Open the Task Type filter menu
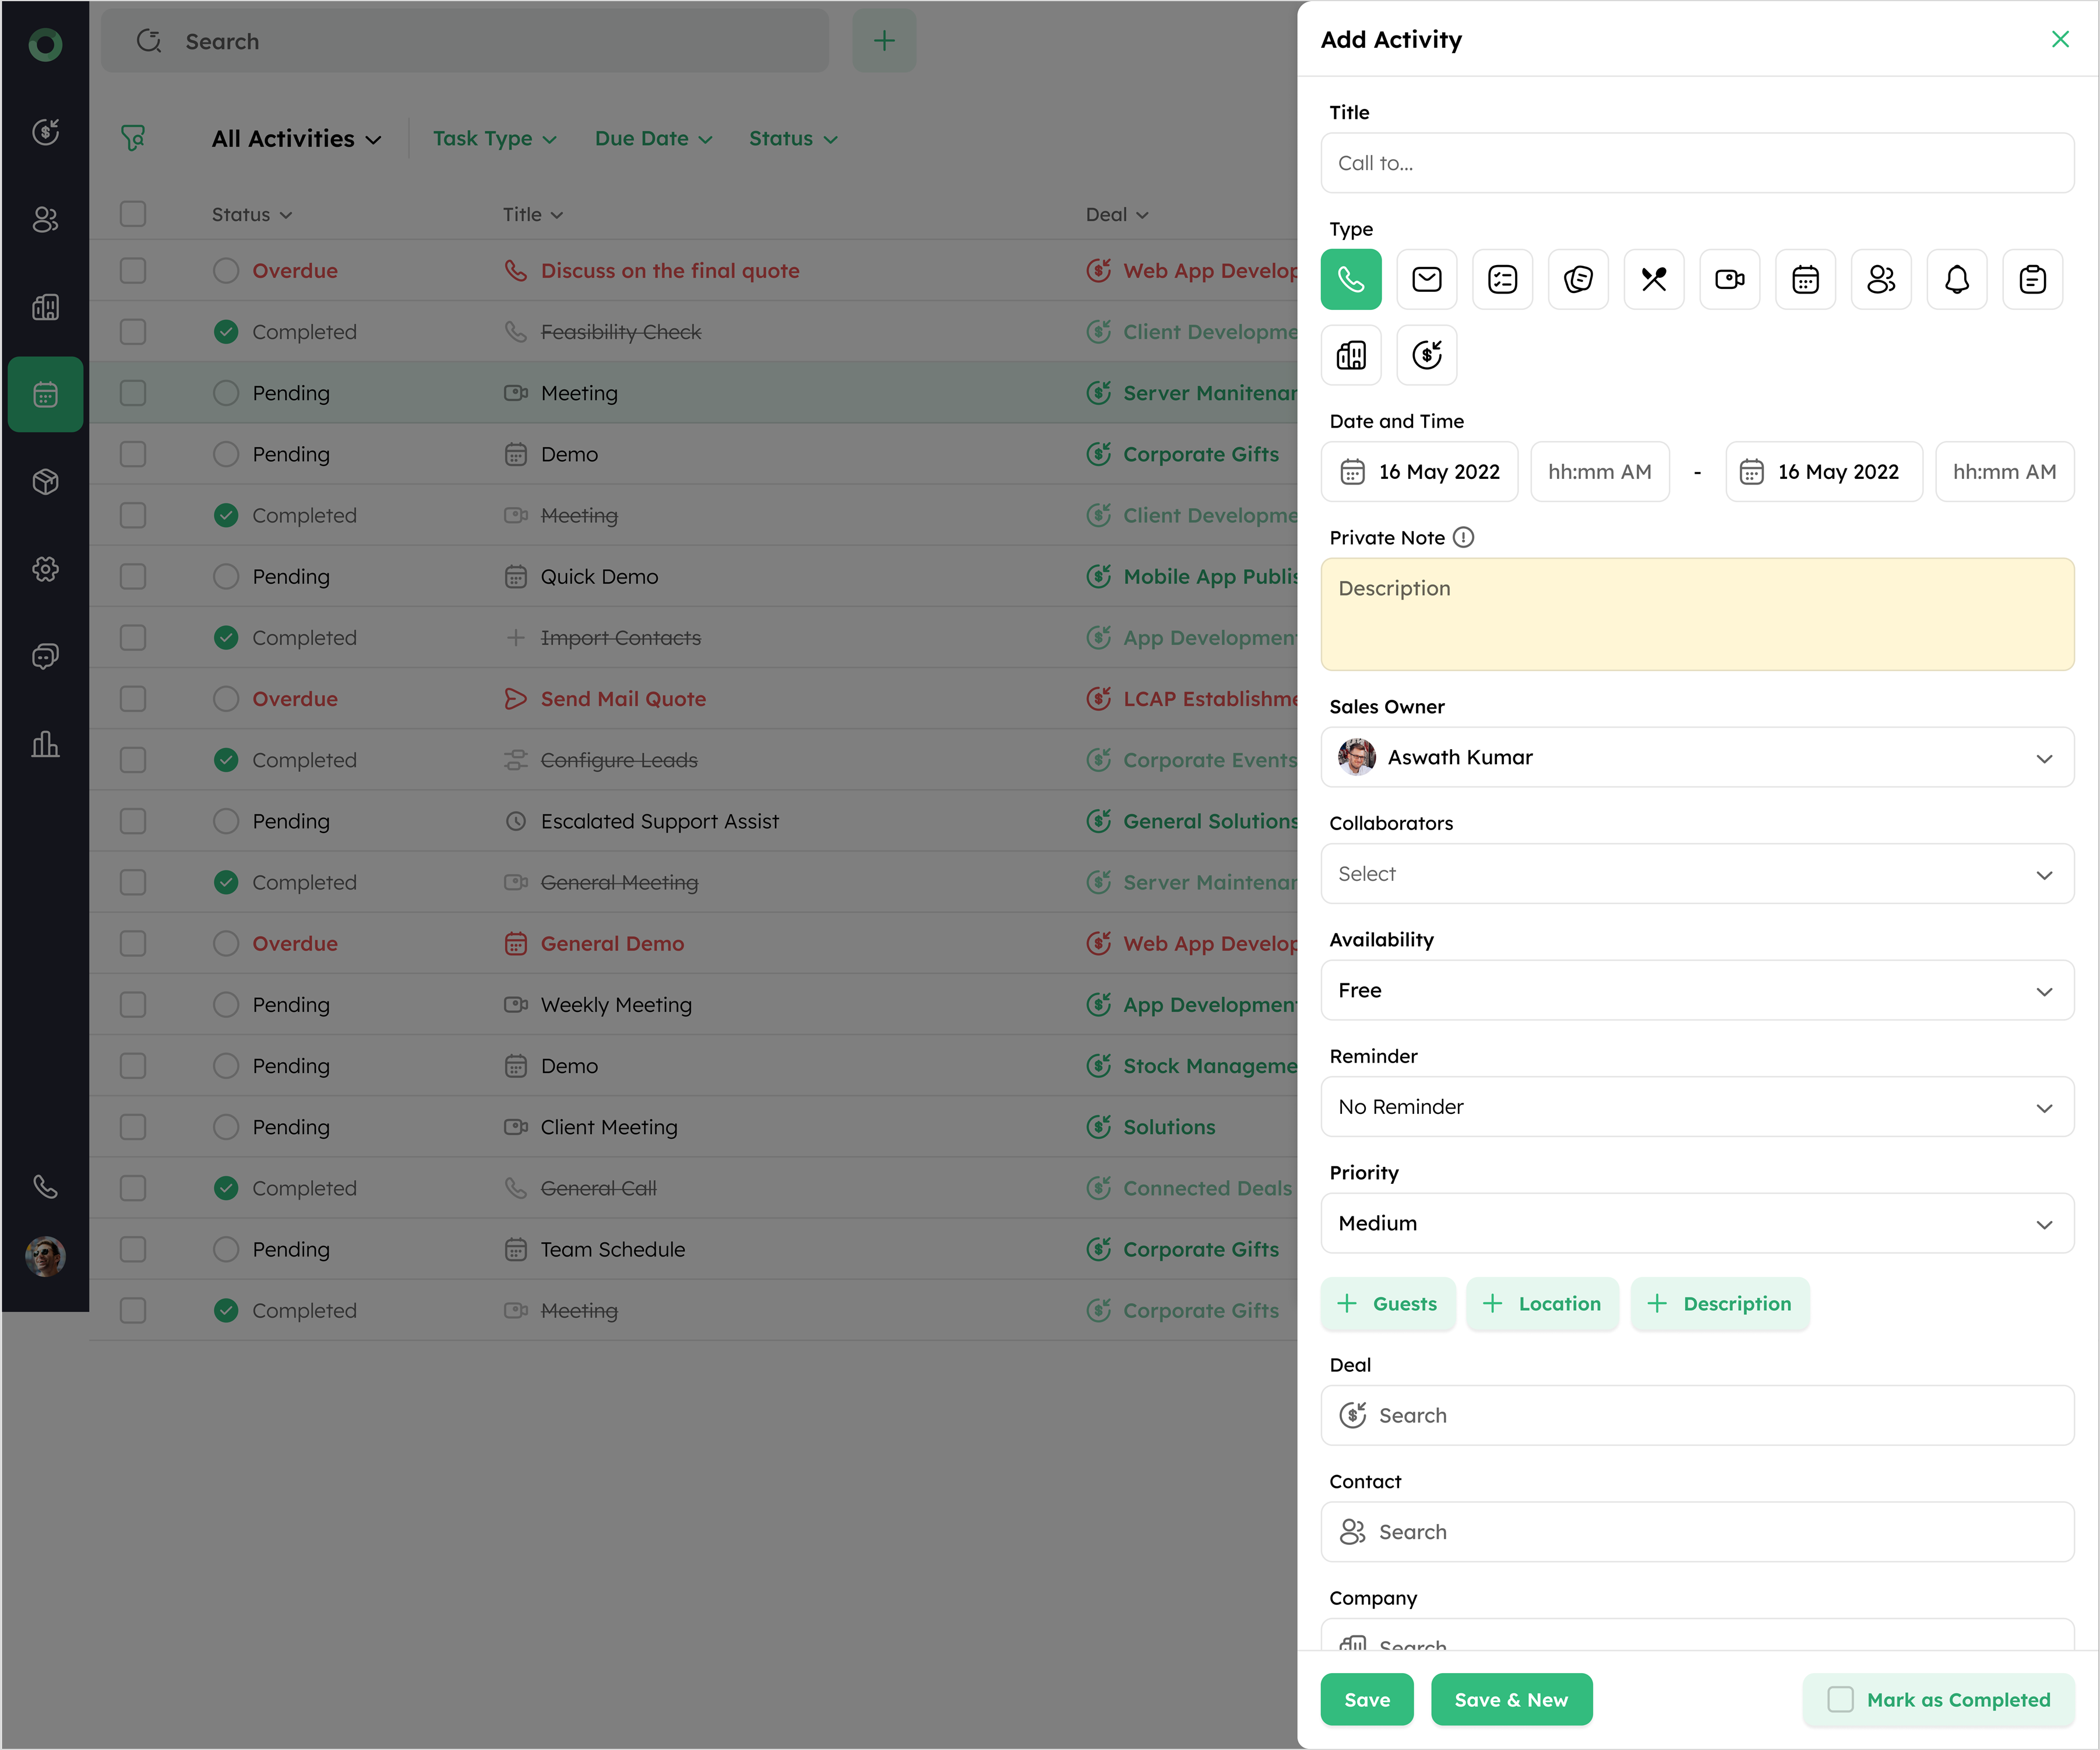Image resolution: width=2100 pixels, height=1750 pixels. coord(494,139)
